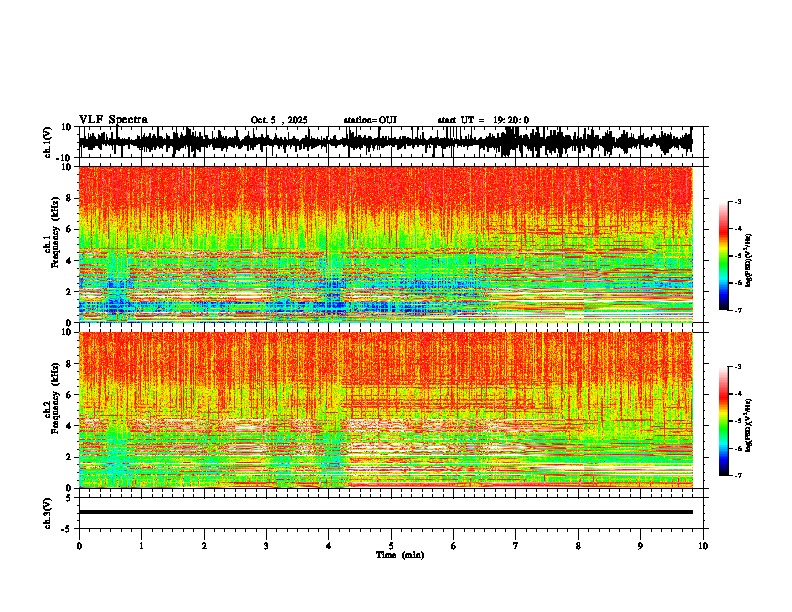Click time axis tick label "5"
Screen dimensions: 792x612
tap(391, 546)
